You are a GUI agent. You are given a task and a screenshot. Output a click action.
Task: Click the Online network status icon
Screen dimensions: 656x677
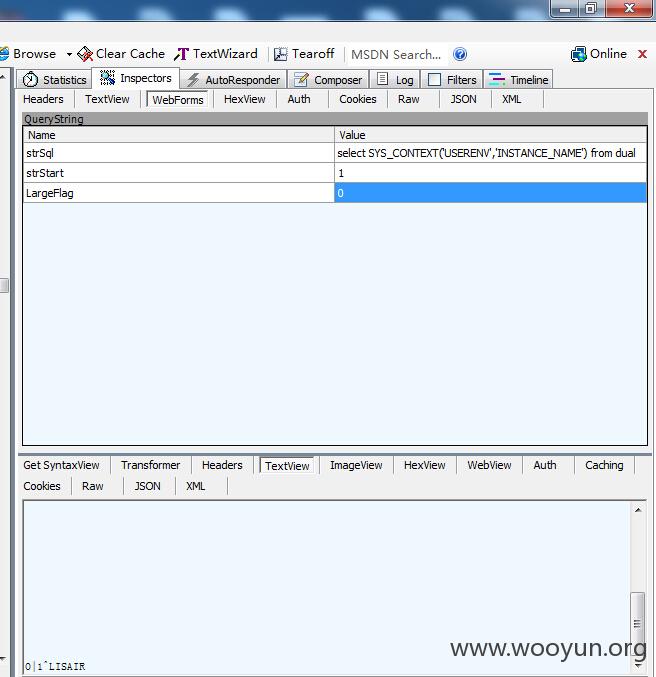pos(578,54)
